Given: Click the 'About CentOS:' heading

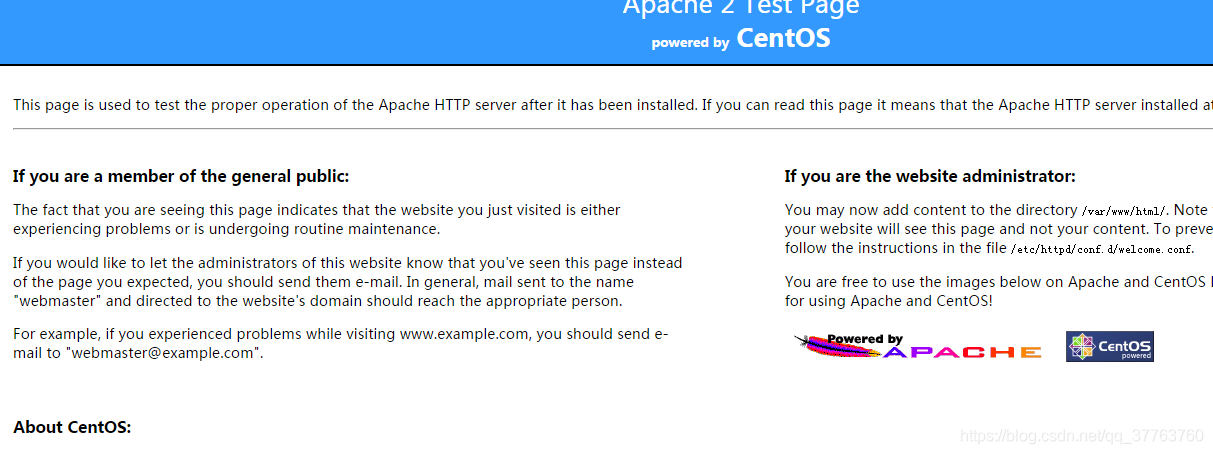Looking at the screenshot, I should (x=72, y=427).
